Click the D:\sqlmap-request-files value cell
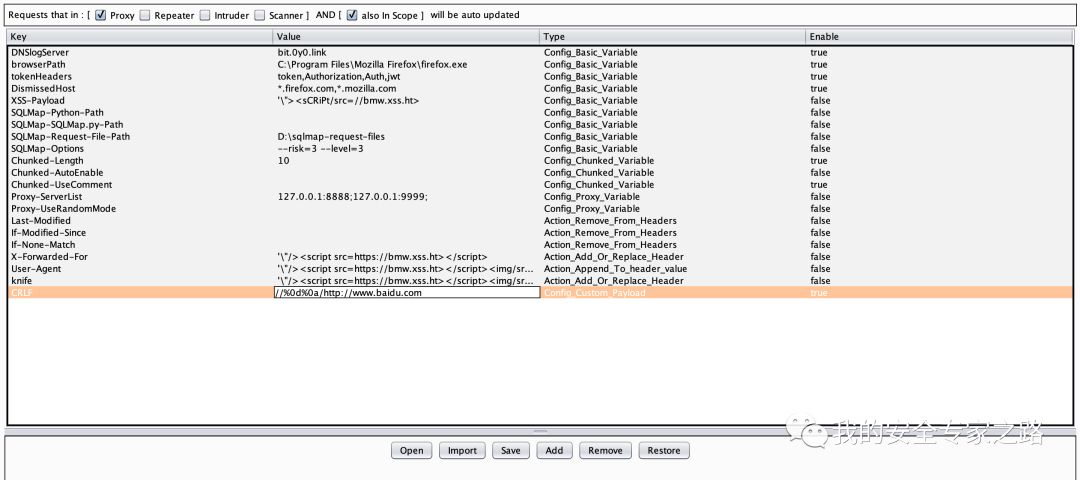 [x=406, y=136]
